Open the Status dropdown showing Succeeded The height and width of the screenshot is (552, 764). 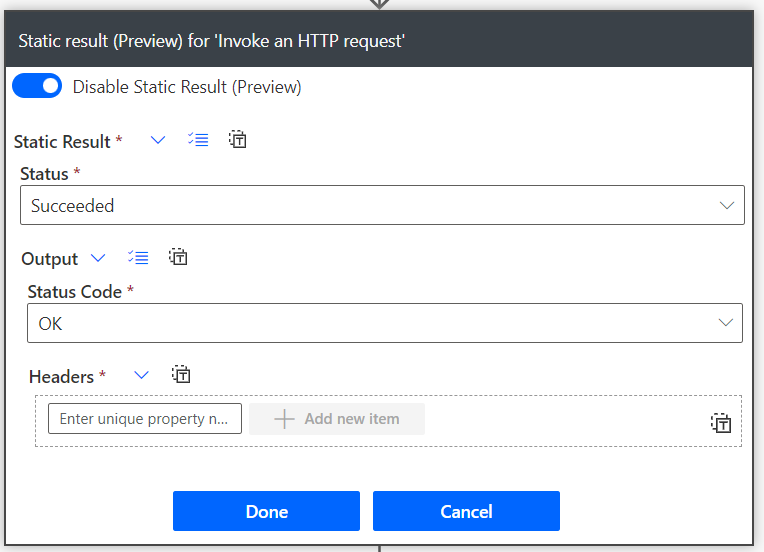(x=382, y=206)
